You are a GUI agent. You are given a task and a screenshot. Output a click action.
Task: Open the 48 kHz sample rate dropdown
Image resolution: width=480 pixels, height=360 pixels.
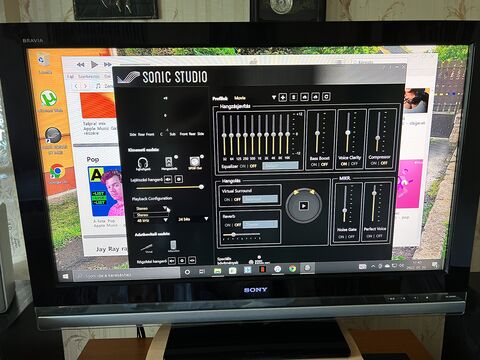(165, 220)
